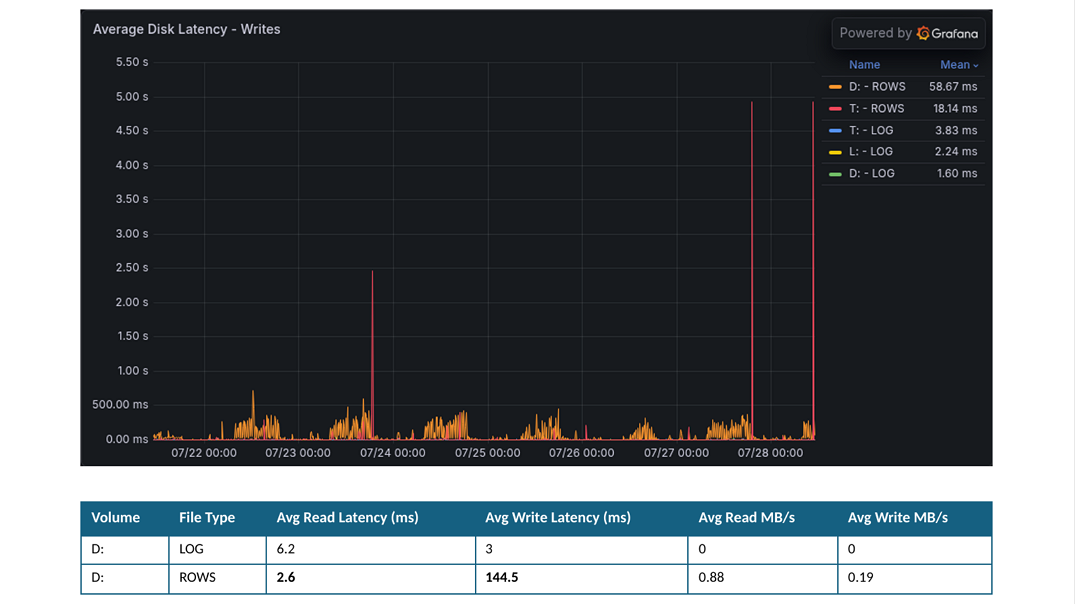Click the 07/28 00:00 x-axis label

pyautogui.click(x=771, y=453)
